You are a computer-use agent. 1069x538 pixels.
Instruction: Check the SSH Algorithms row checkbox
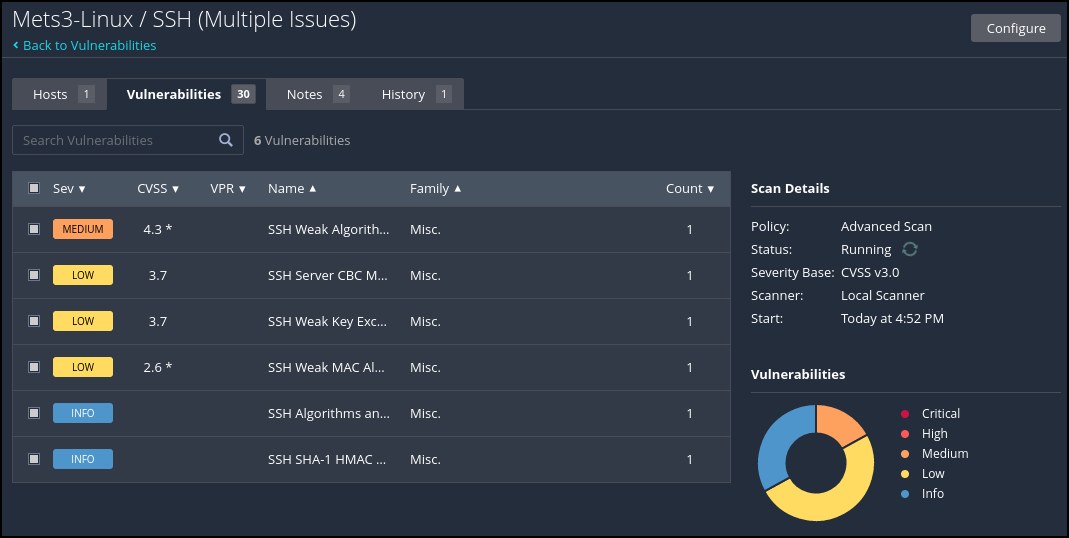(33, 413)
